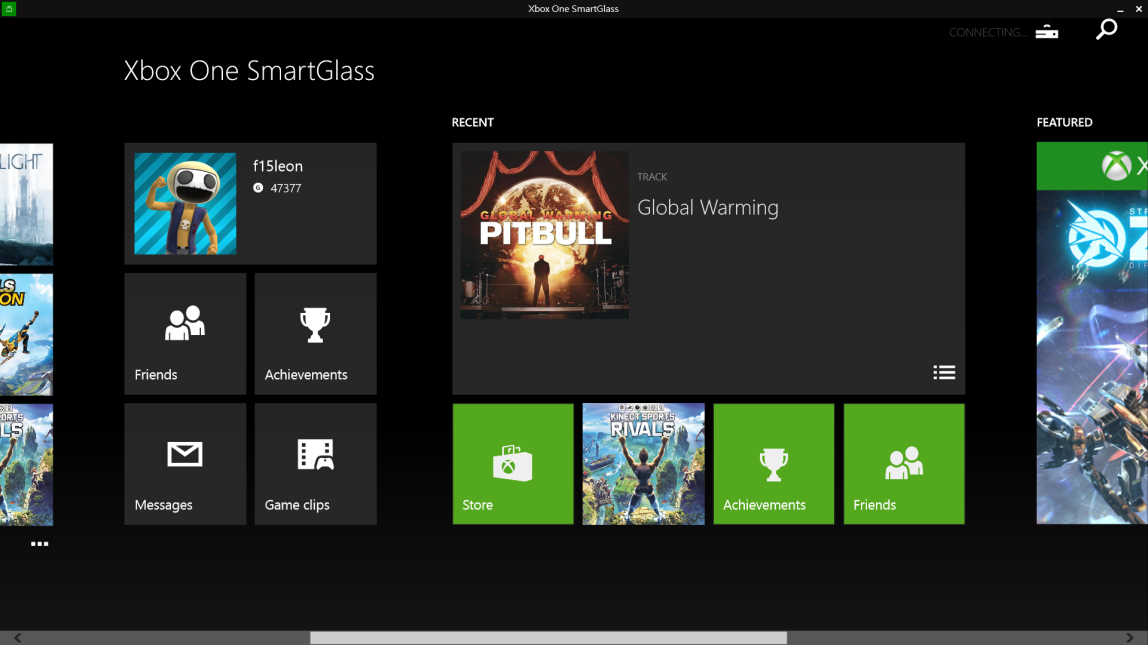Open the Messages envelope tile

(185, 464)
